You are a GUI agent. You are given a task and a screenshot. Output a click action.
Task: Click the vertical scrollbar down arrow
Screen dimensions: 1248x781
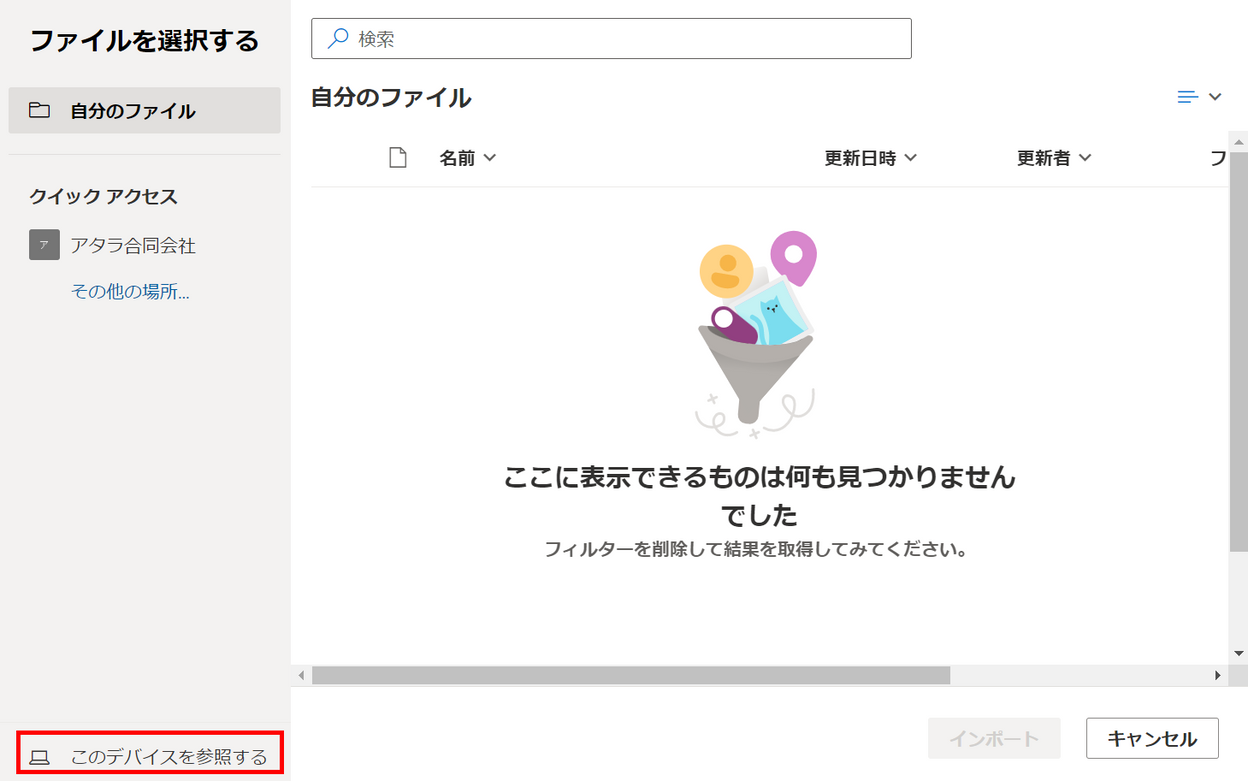click(x=1239, y=653)
